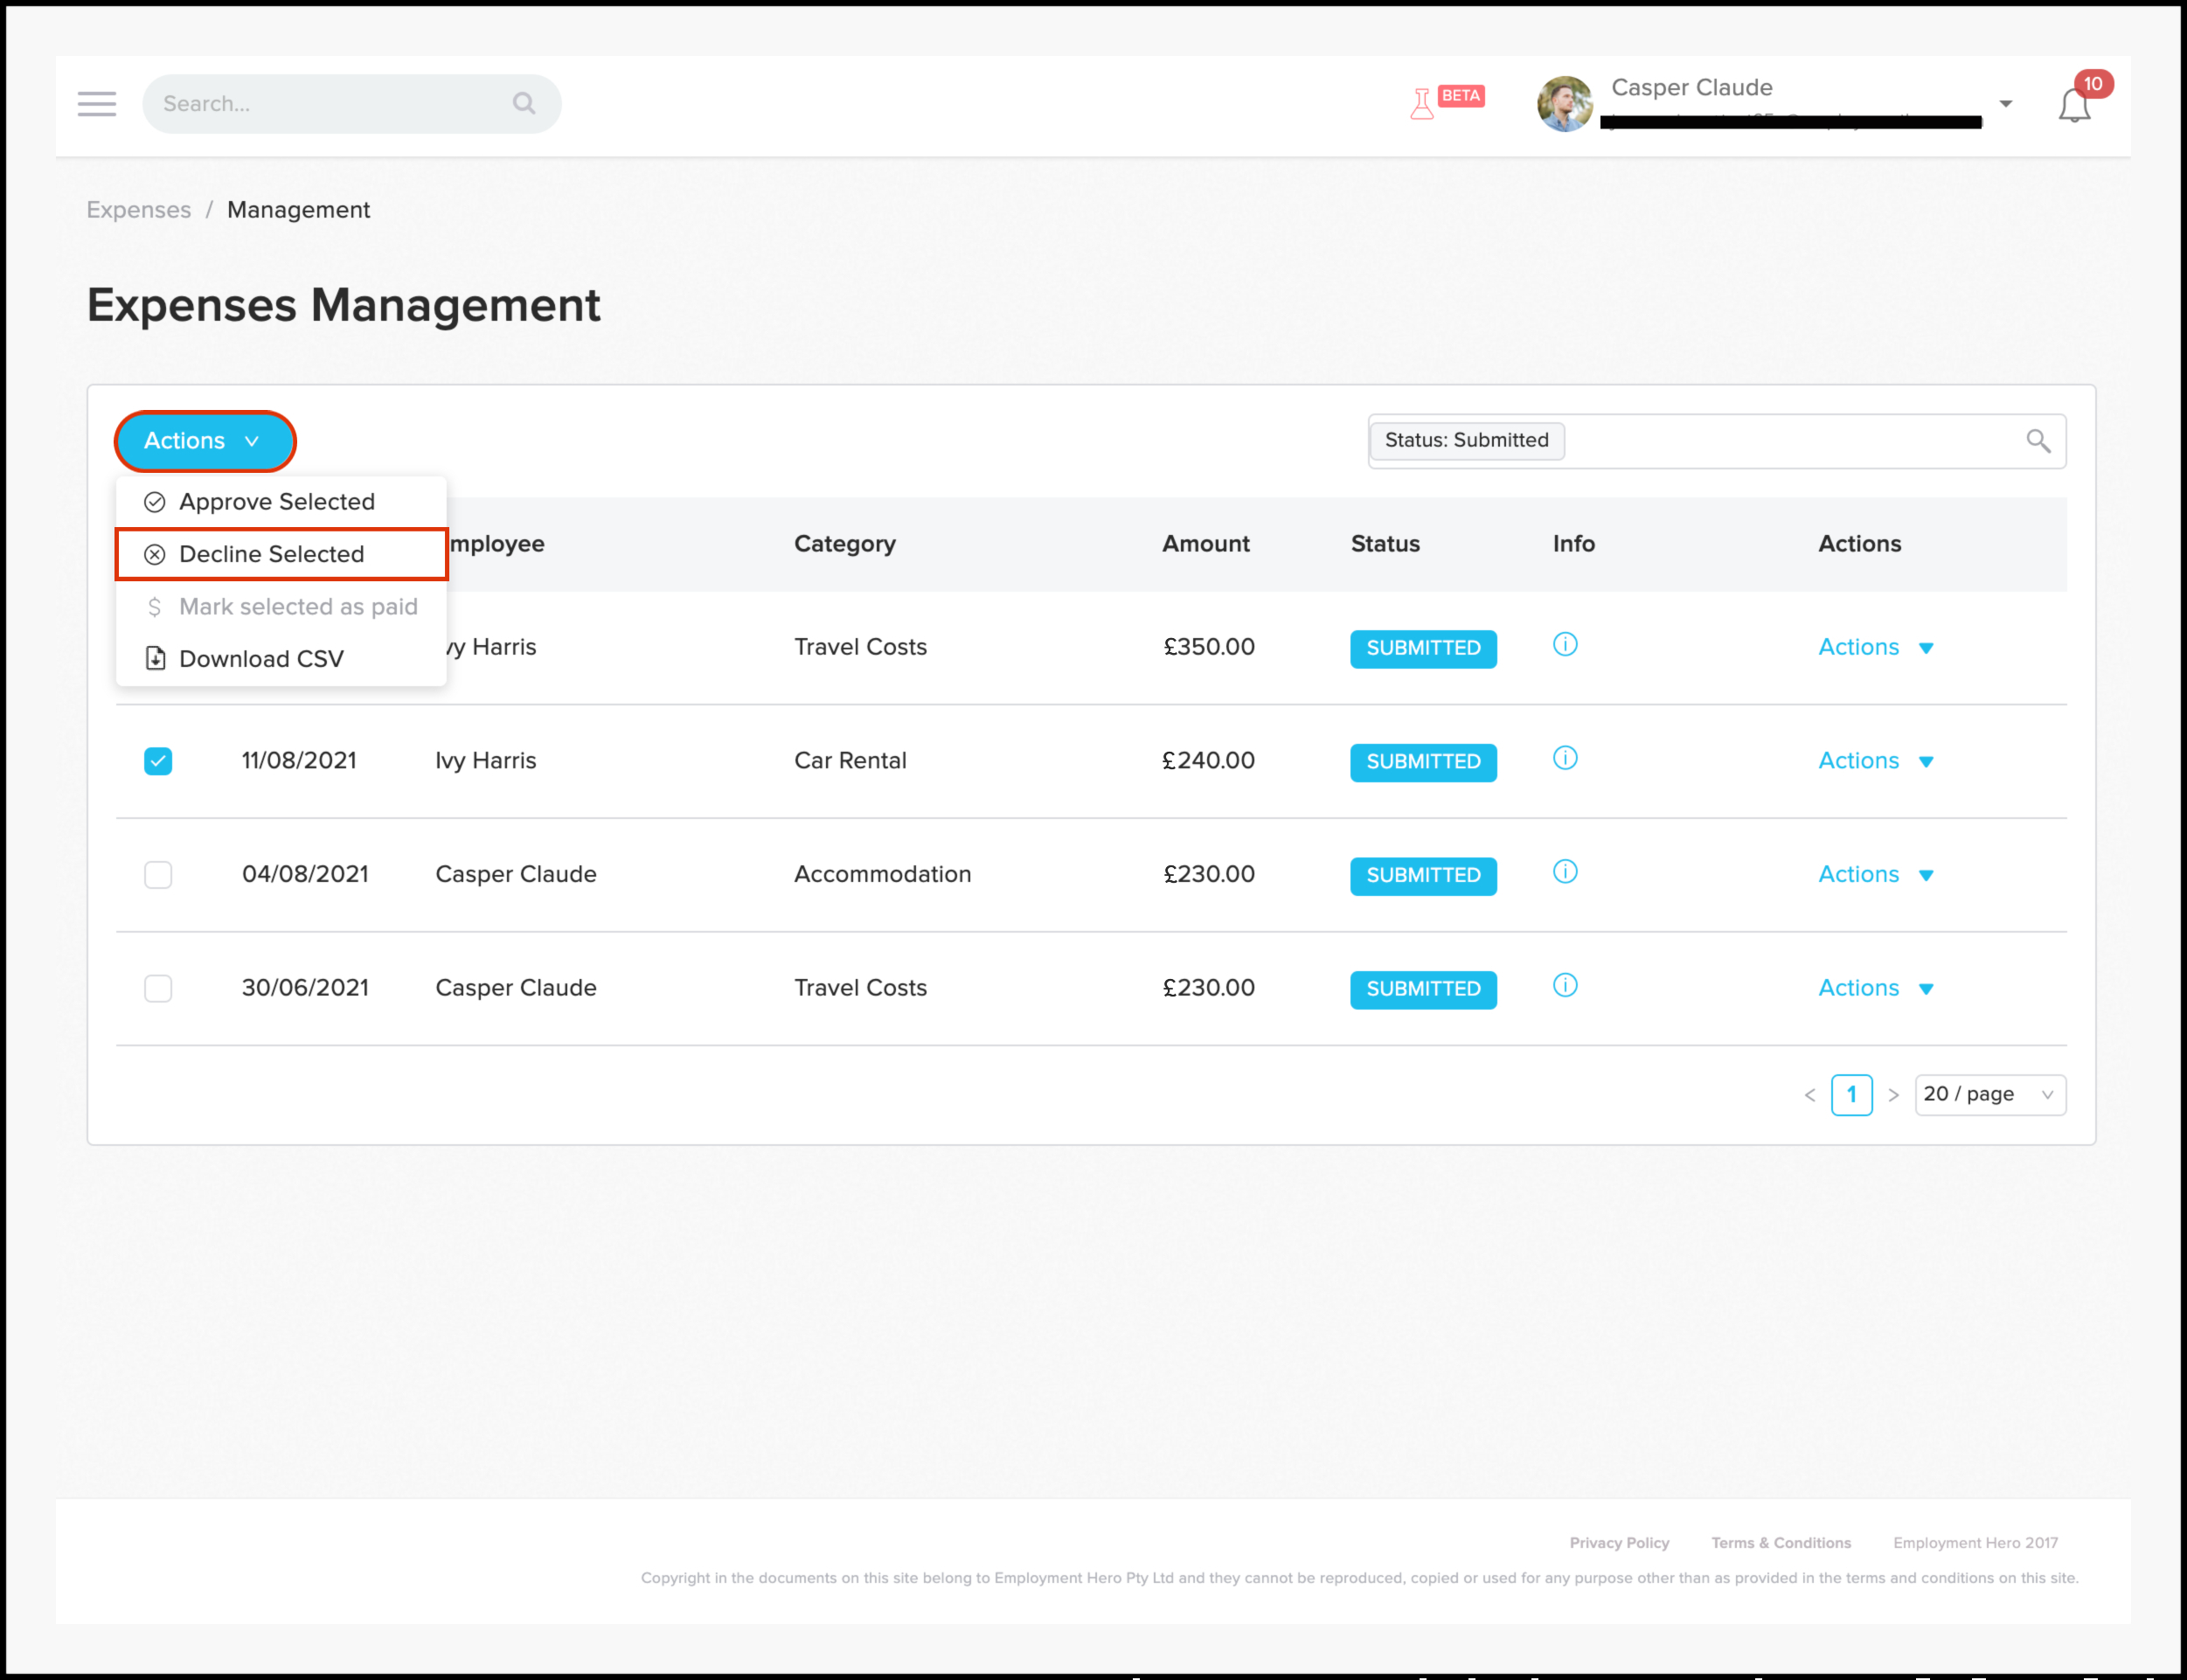The height and width of the screenshot is (1680, 2187).
Task: Collapse the blue Actions dropdown button
Action: (204, 441)
